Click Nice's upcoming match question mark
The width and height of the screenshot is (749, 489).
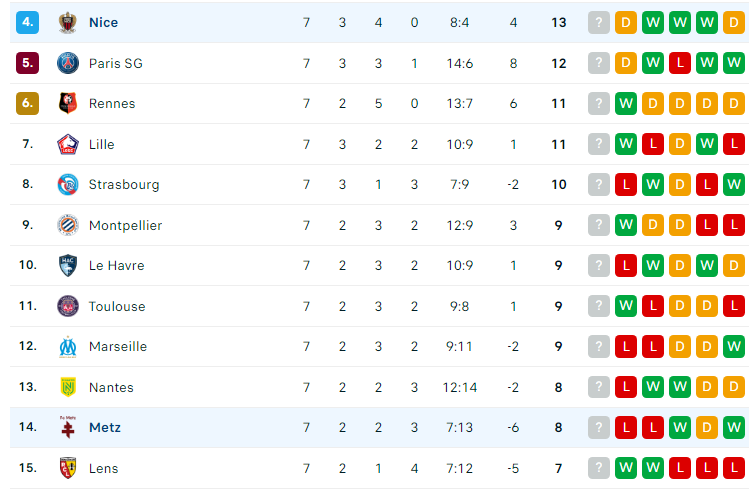(599, 22)
